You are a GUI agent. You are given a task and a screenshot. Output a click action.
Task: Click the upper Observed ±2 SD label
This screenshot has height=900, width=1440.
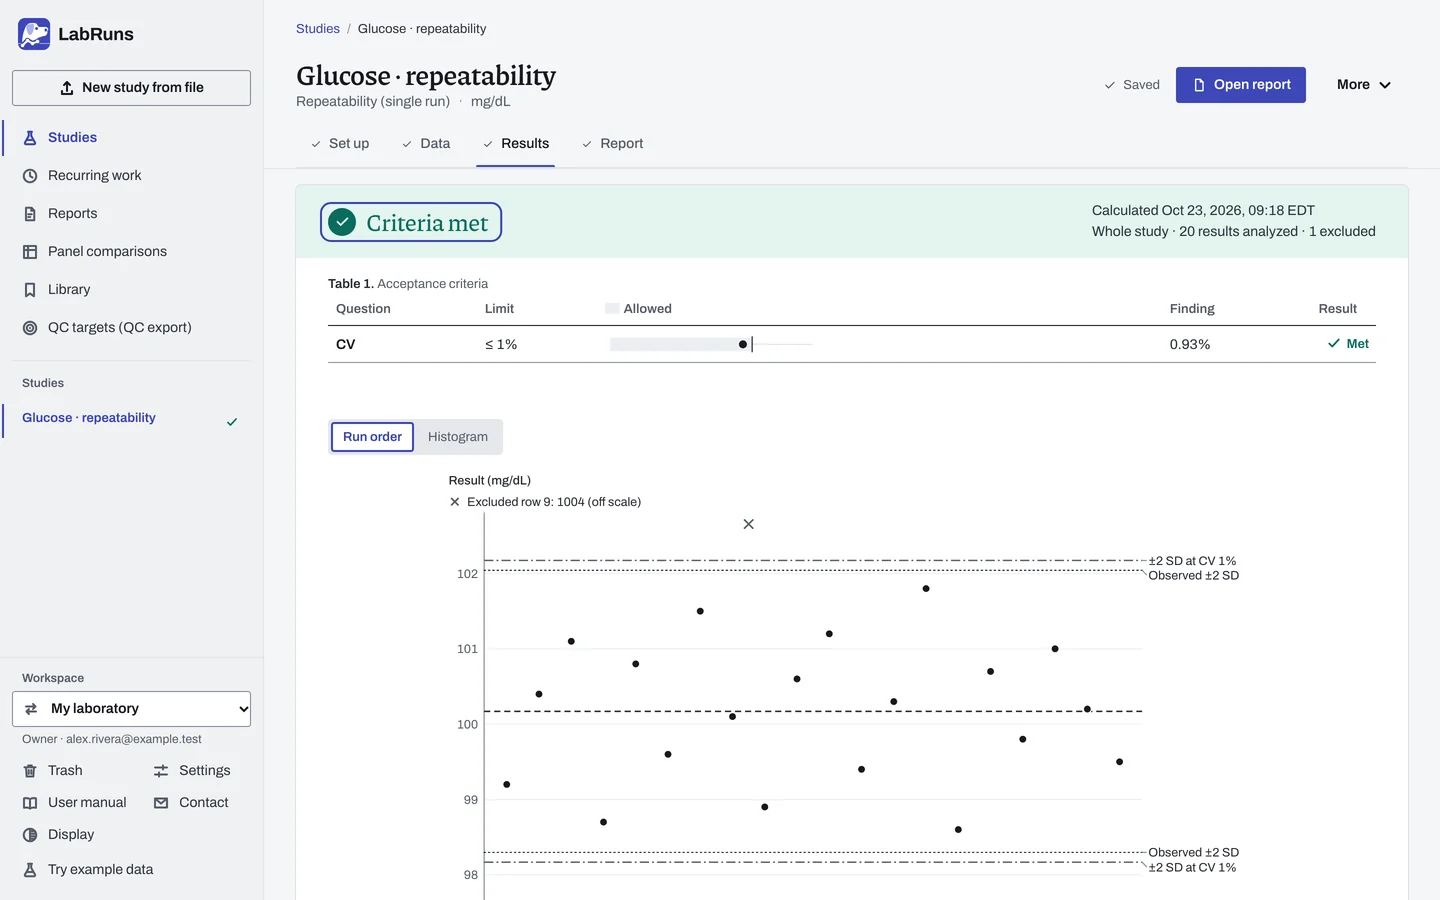pos(1194,576)
